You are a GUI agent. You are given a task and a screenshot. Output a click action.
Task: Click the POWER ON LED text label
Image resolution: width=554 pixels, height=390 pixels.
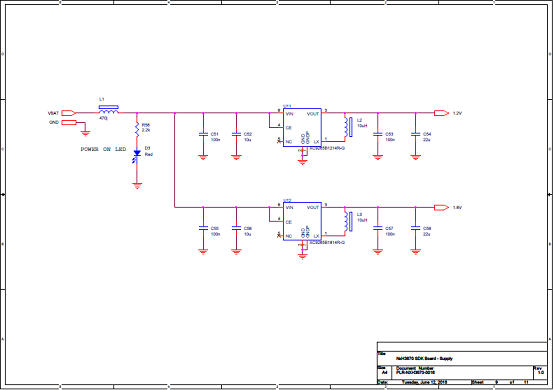point(104,149)
